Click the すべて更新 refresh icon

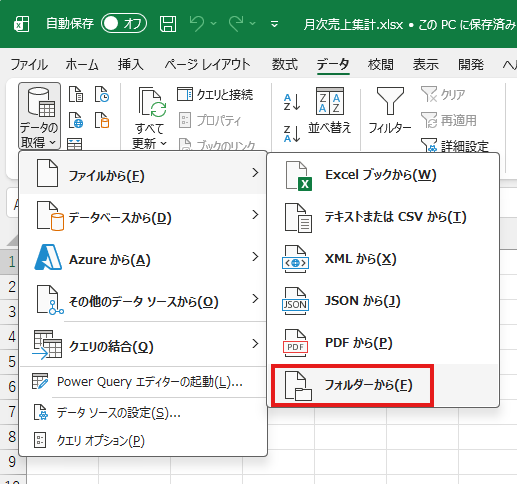pyautogui.click(x=152, y=103)
